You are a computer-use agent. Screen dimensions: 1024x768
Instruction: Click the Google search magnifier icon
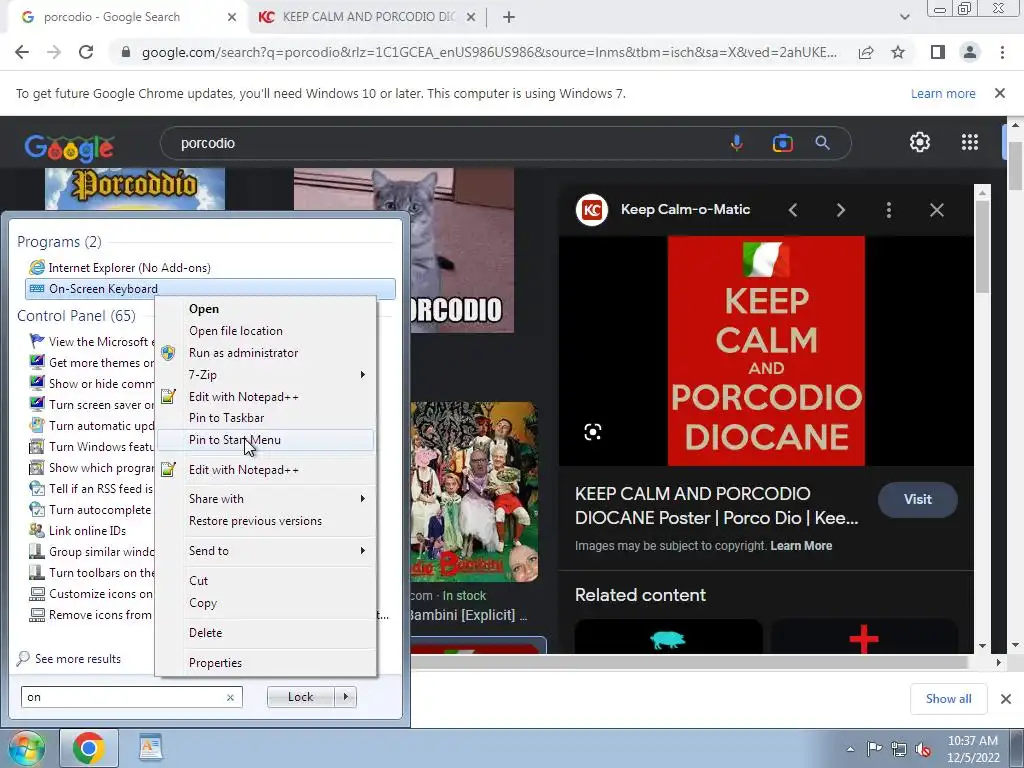click(822, 143)
